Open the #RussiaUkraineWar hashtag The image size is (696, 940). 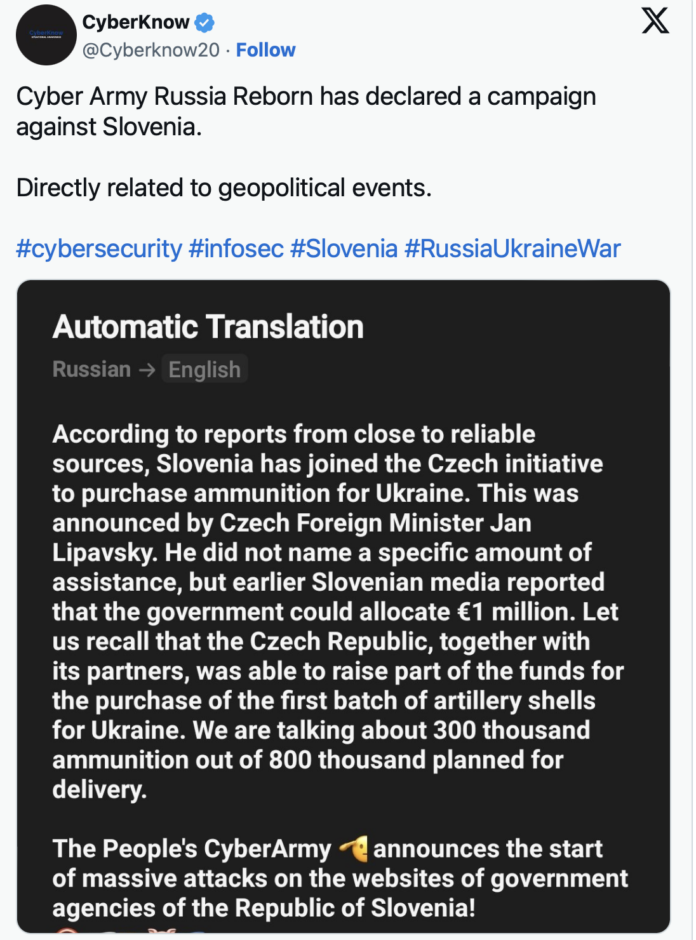coord(513,248)
